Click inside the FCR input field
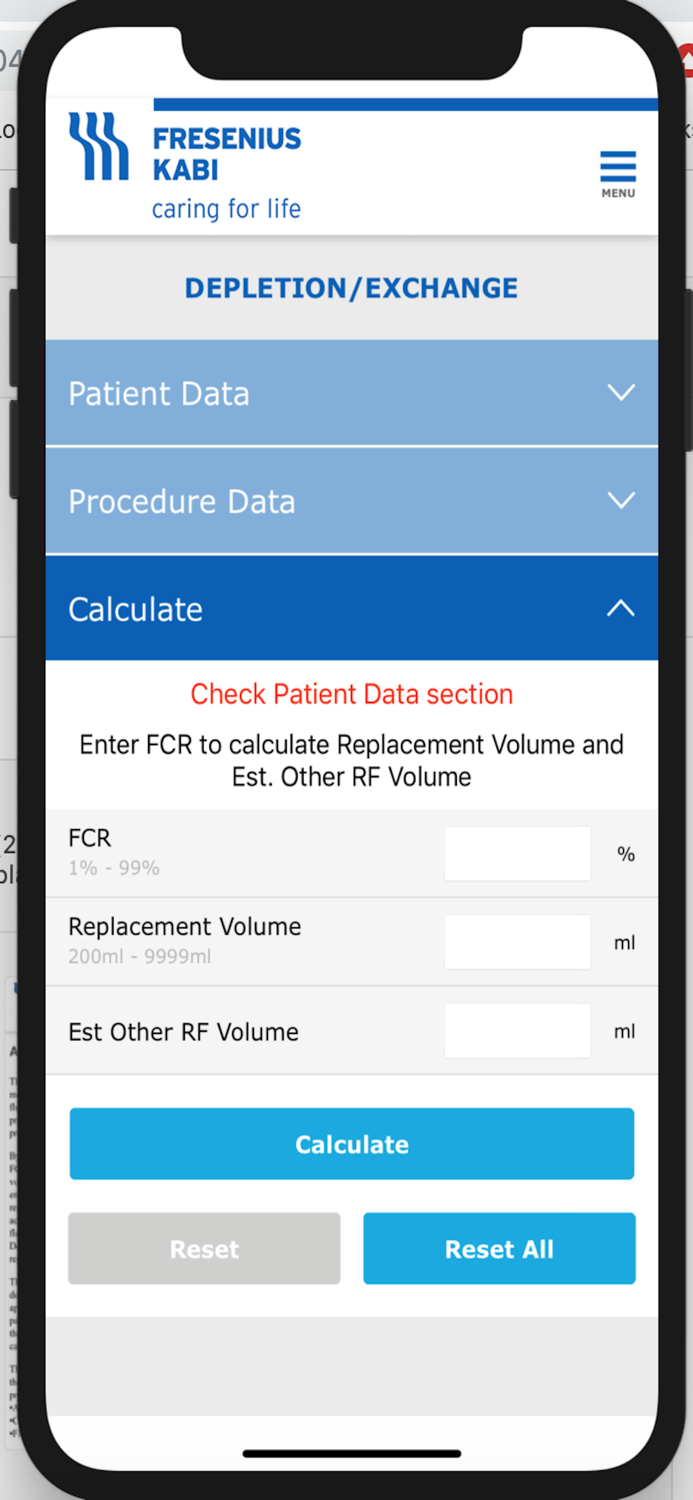This screenshot has height=1500, width=693. pos(517,853)
